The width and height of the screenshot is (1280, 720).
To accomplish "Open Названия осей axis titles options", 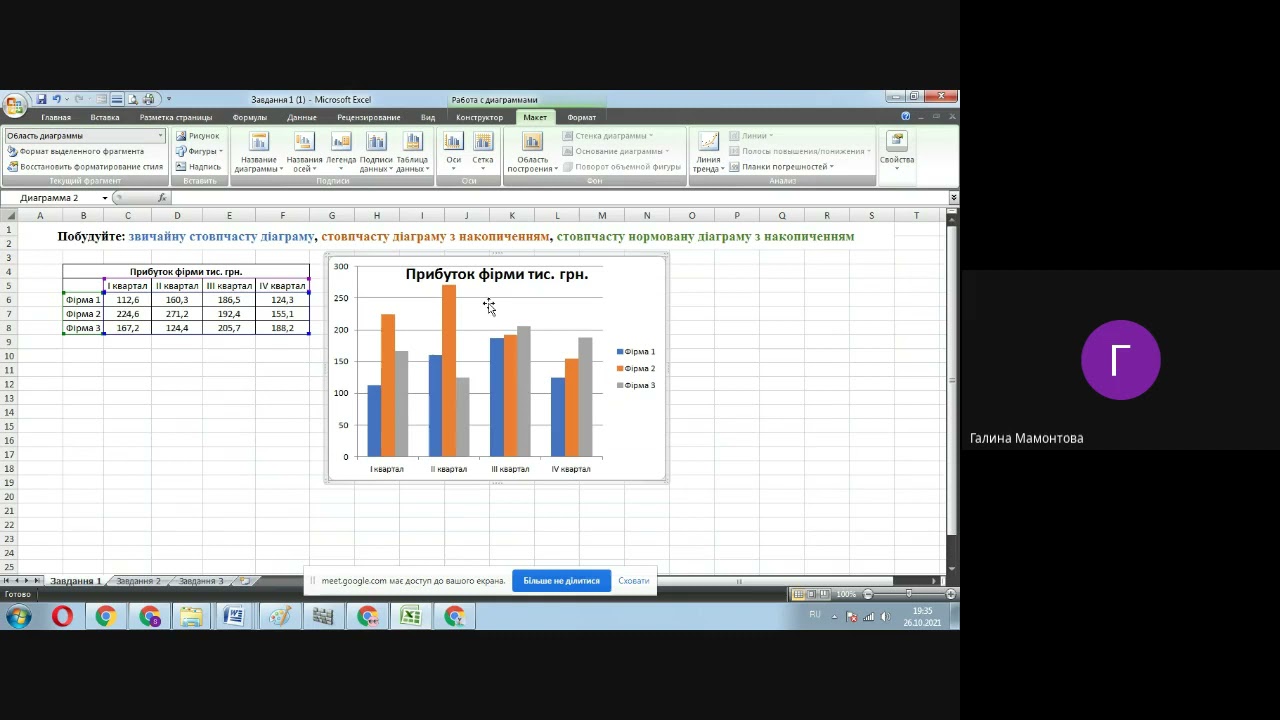I will pyautogui.click(x=304, y=152).
